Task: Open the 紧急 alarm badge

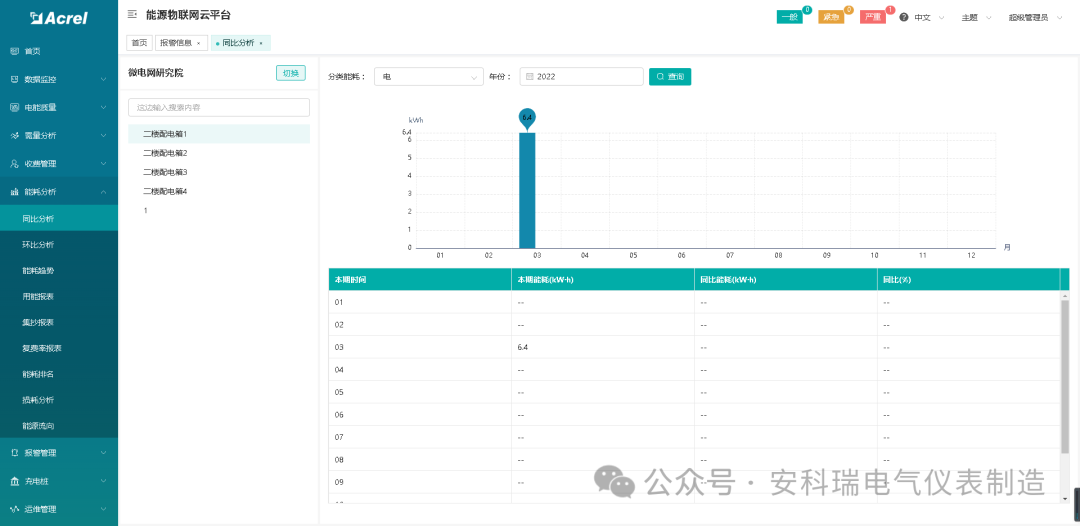Action: (x=831, y=17)
